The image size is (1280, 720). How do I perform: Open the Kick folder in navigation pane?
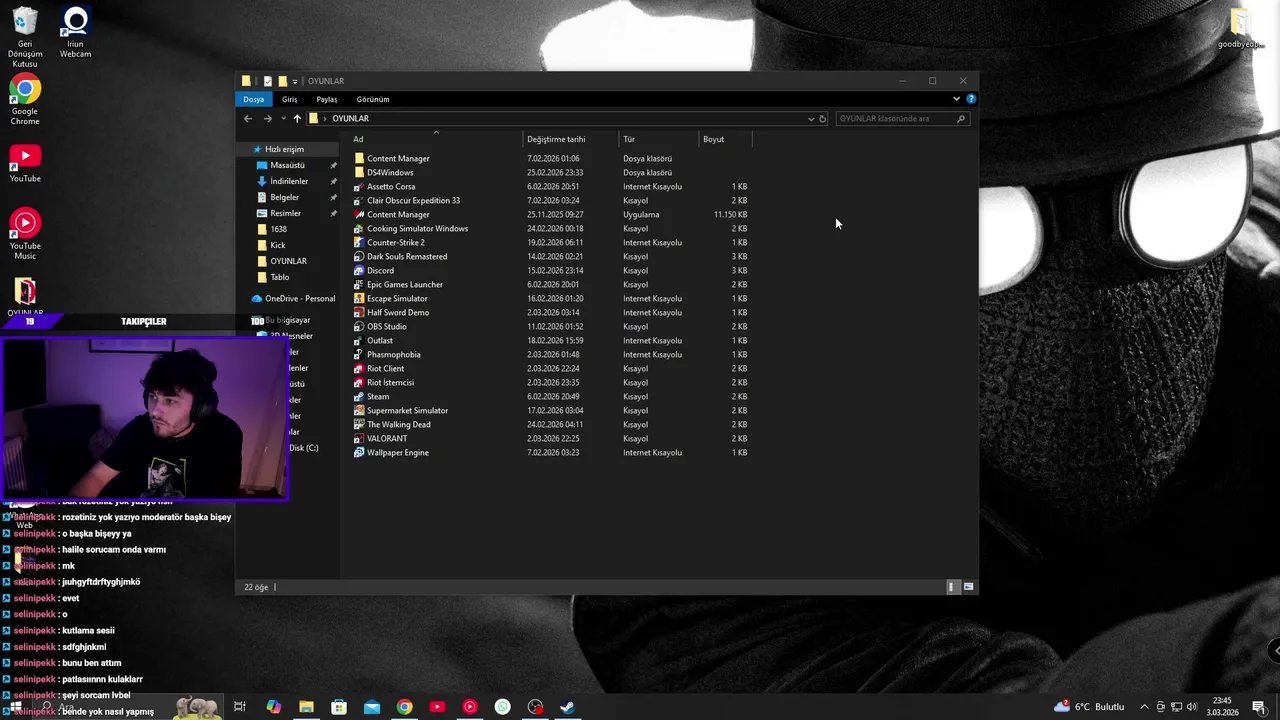(278, 245)
